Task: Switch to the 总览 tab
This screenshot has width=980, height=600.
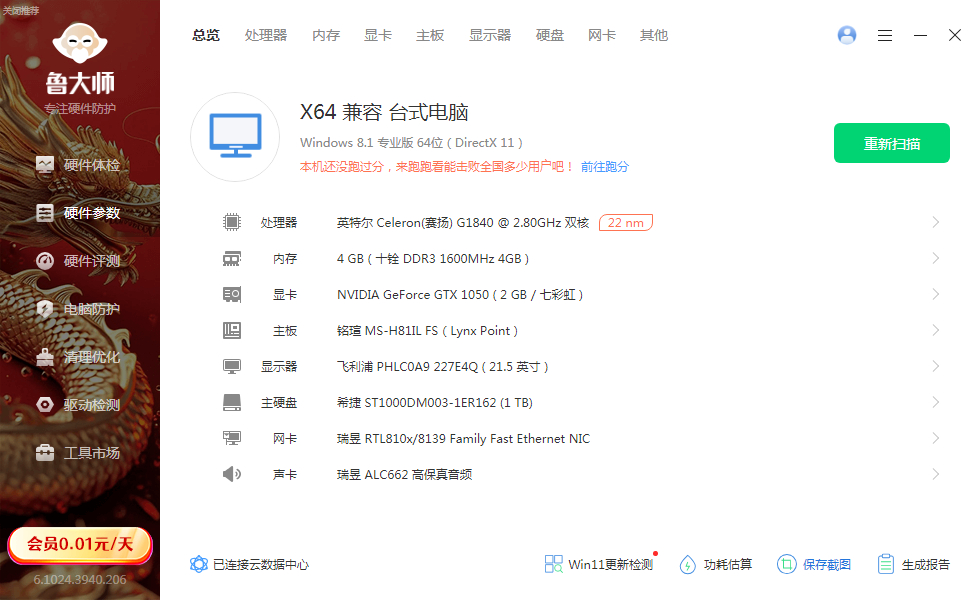Action: (206, 36)
